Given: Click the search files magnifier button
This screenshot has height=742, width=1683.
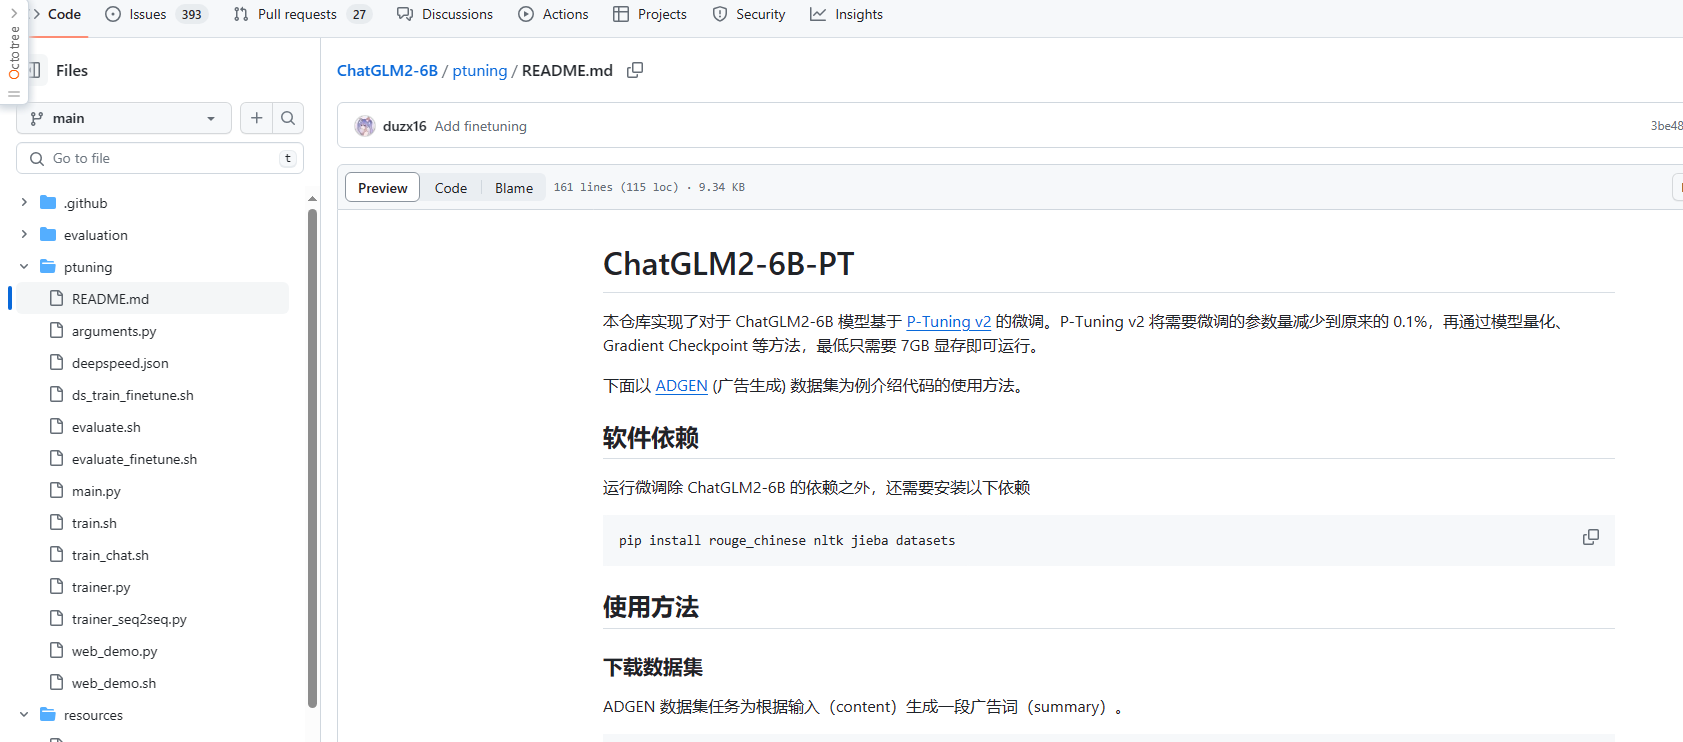Looking at the screenshot, I should [288, 118].
